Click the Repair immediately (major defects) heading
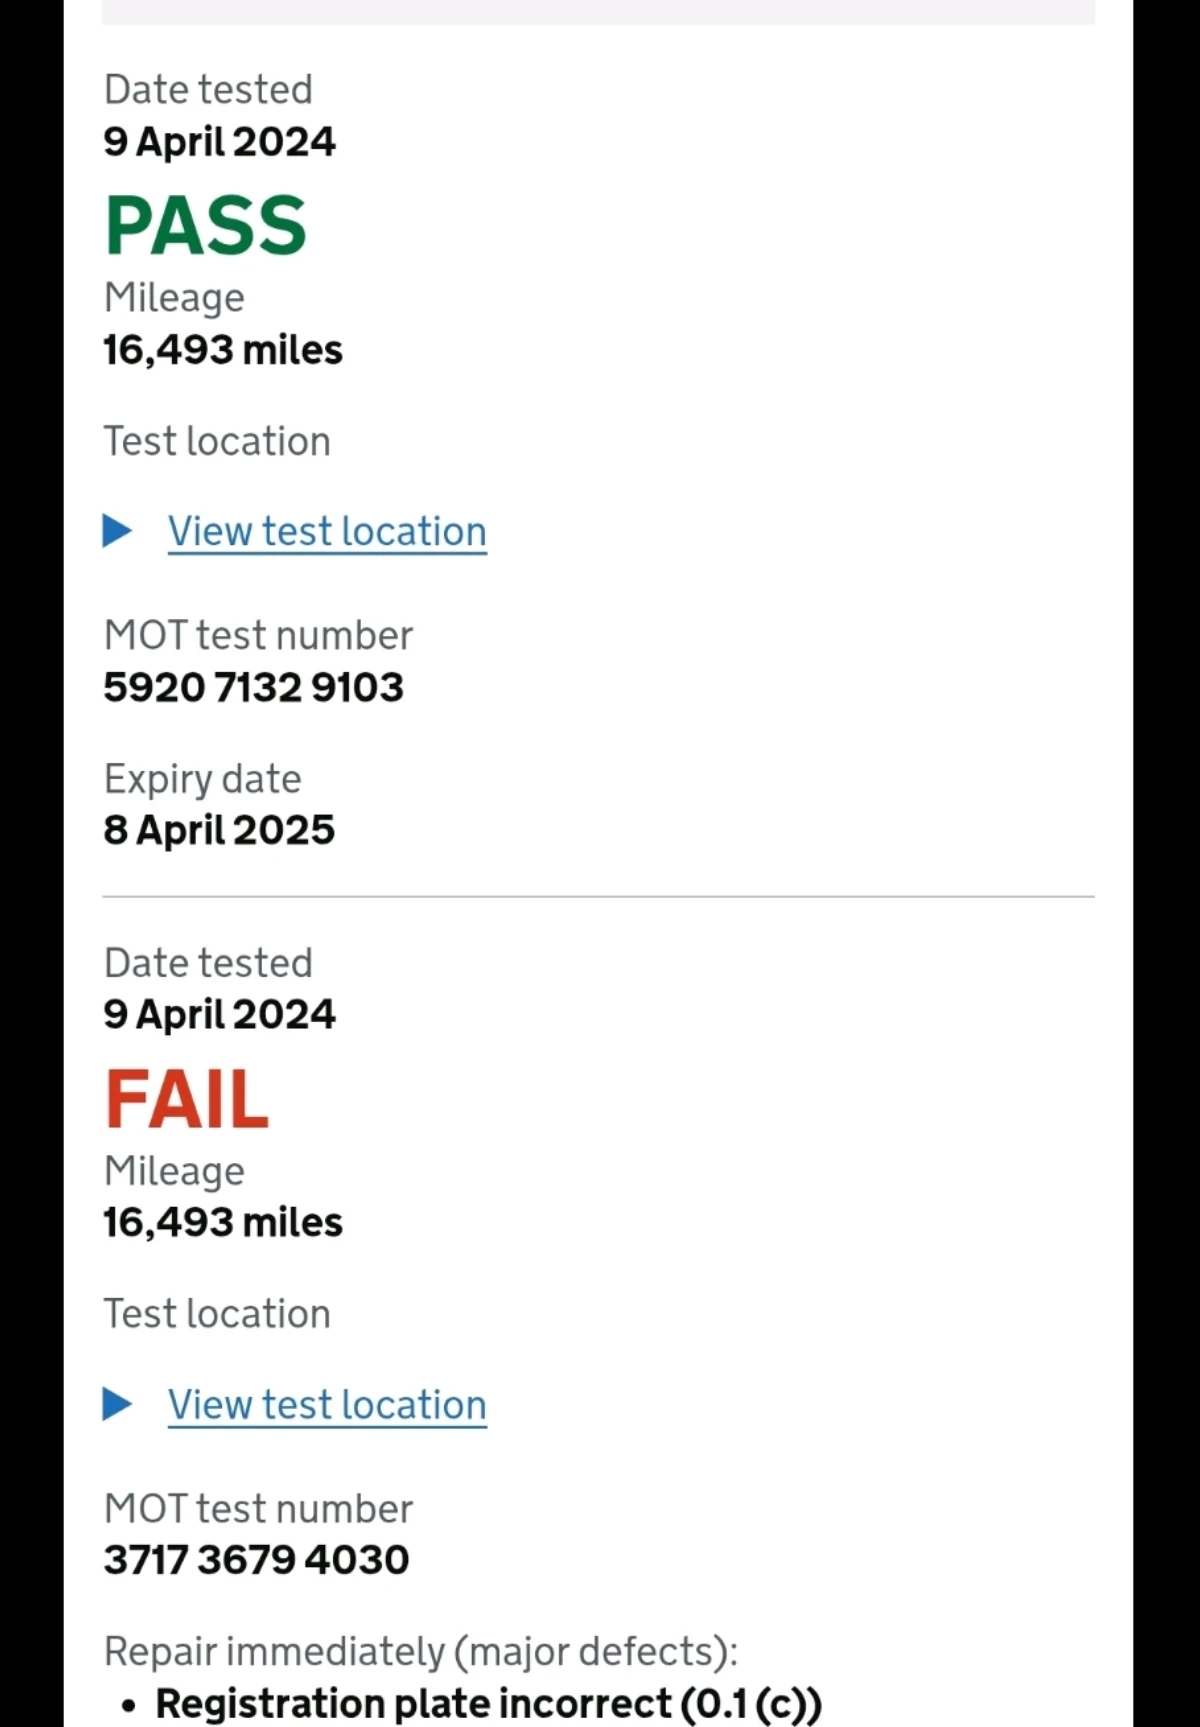Image resolution: width=1200 pixels, height=1727 pixels. 421,1651
